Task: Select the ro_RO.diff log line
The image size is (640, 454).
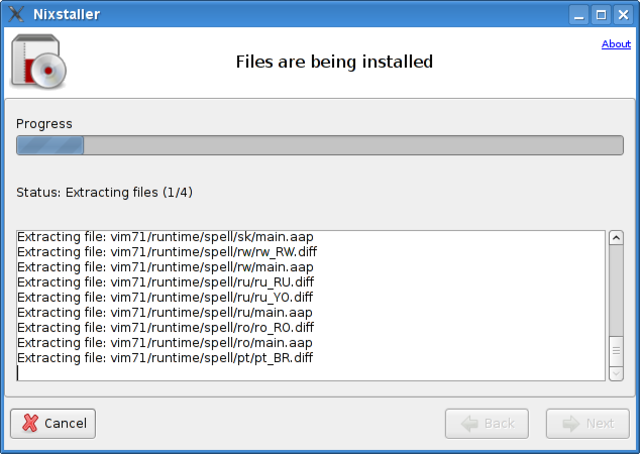Action: [165, 327]
